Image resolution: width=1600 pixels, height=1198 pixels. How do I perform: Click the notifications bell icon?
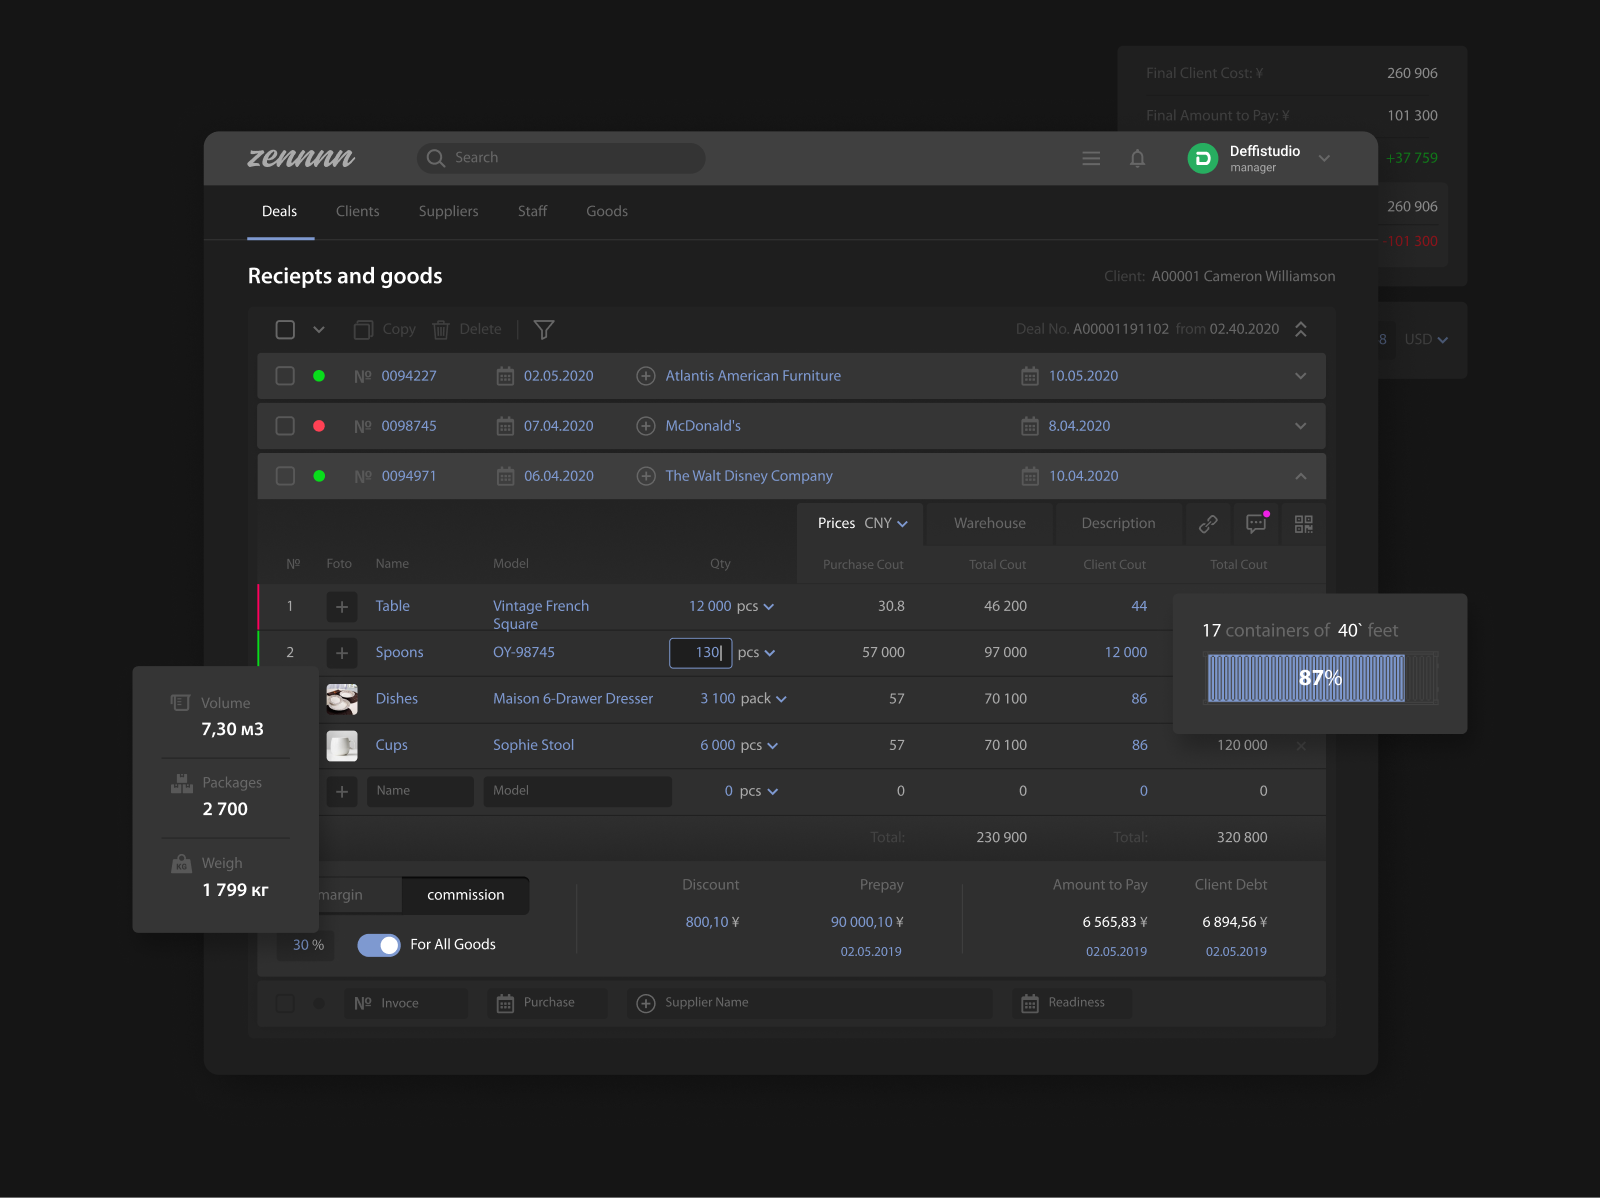tap(1137, 158)
